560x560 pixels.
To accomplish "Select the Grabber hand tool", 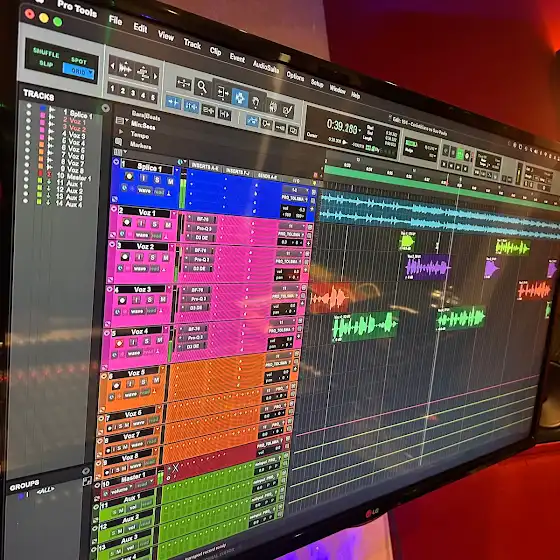I will pos(256,102).
